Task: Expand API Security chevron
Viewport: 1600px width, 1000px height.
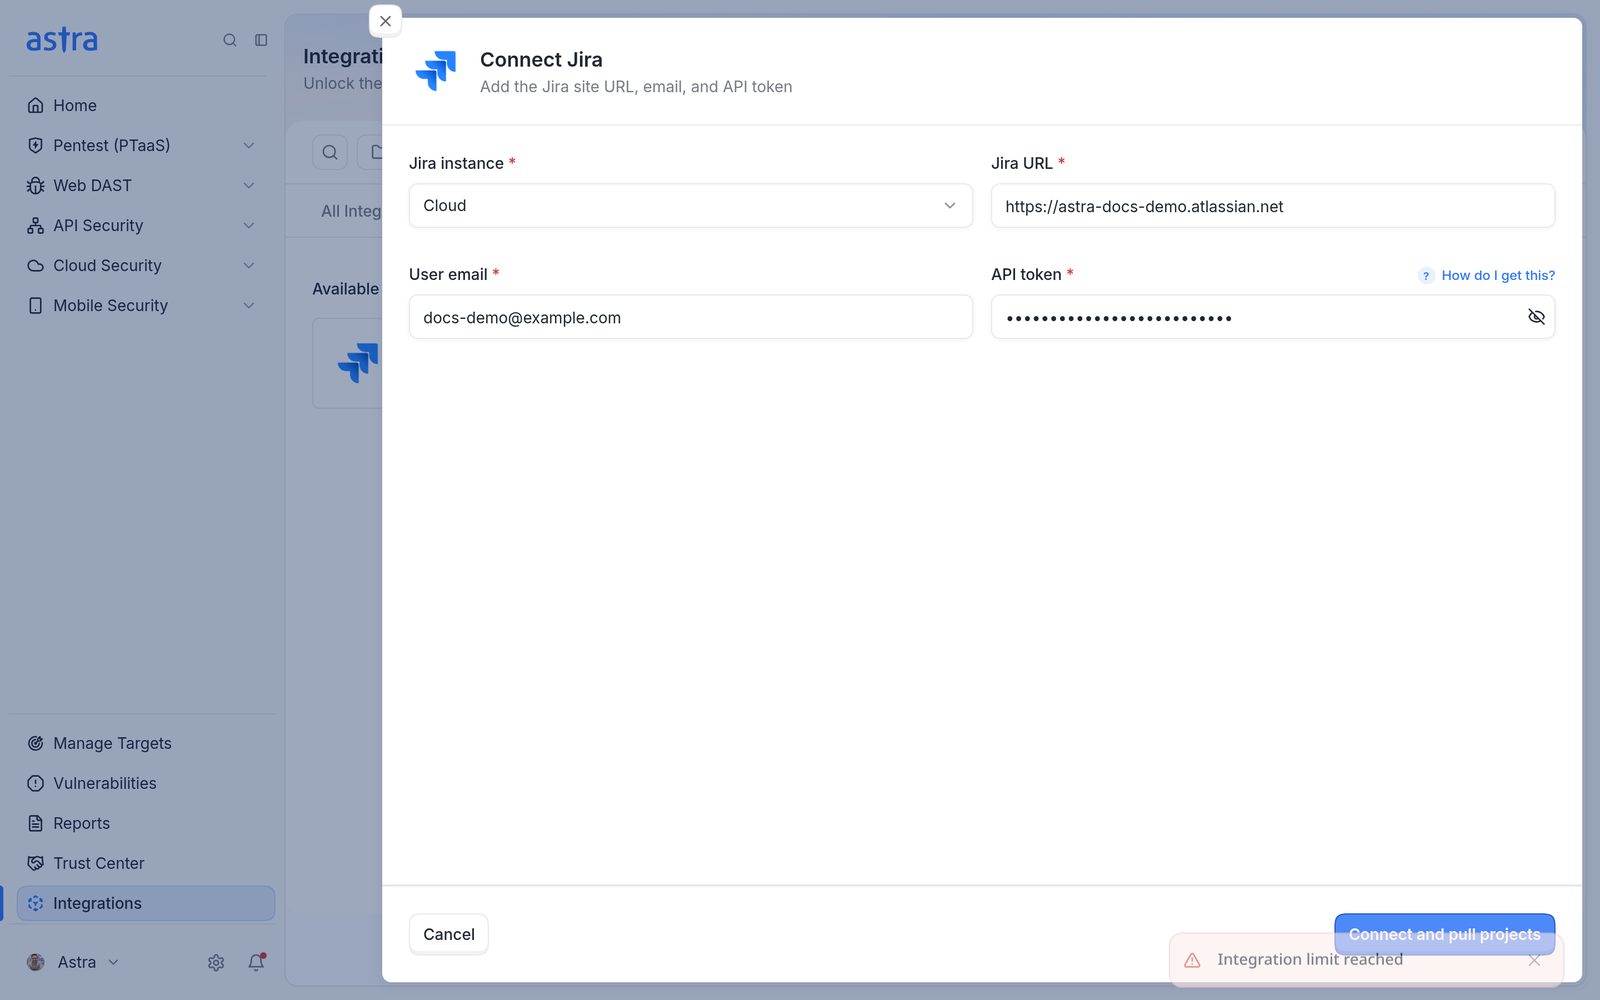Action: point(249,225)
